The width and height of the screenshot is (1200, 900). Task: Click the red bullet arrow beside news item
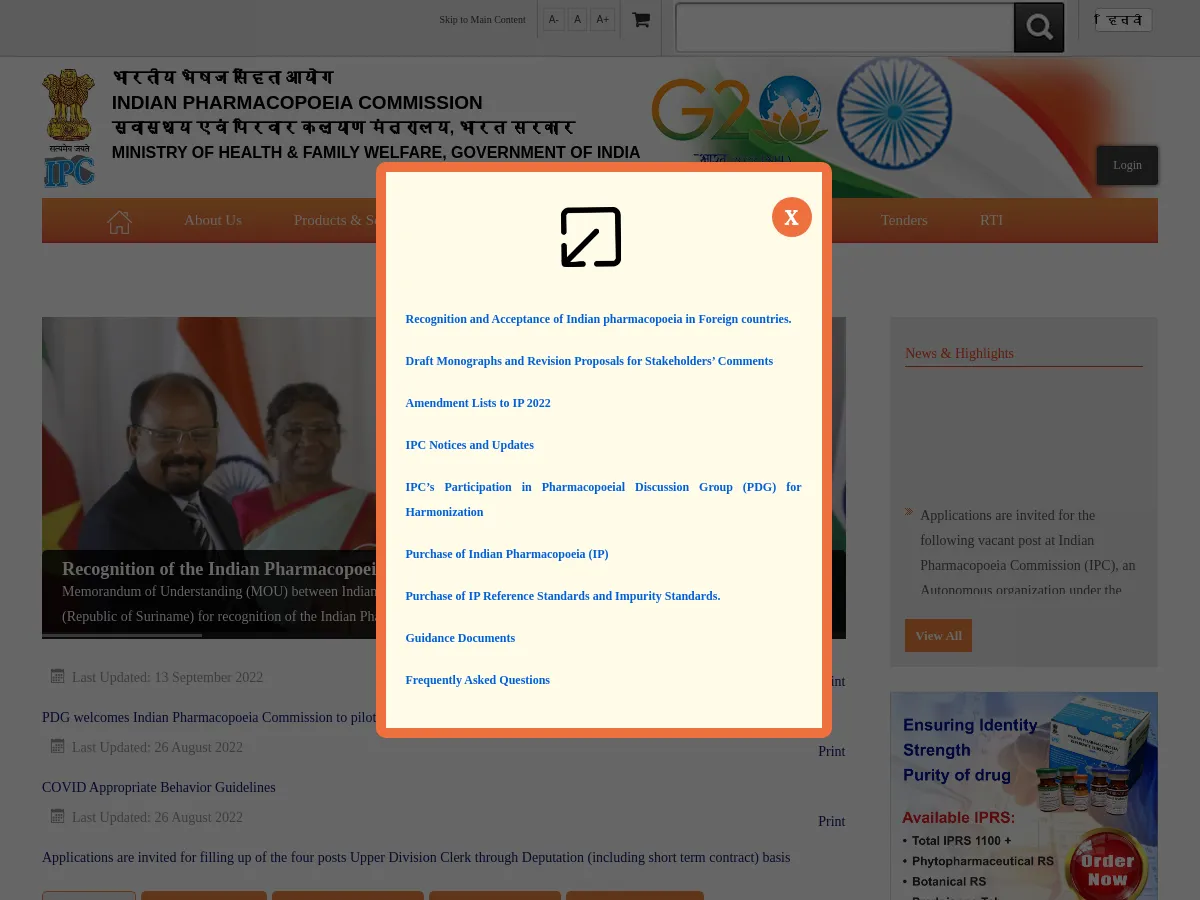tap(909, 512)
